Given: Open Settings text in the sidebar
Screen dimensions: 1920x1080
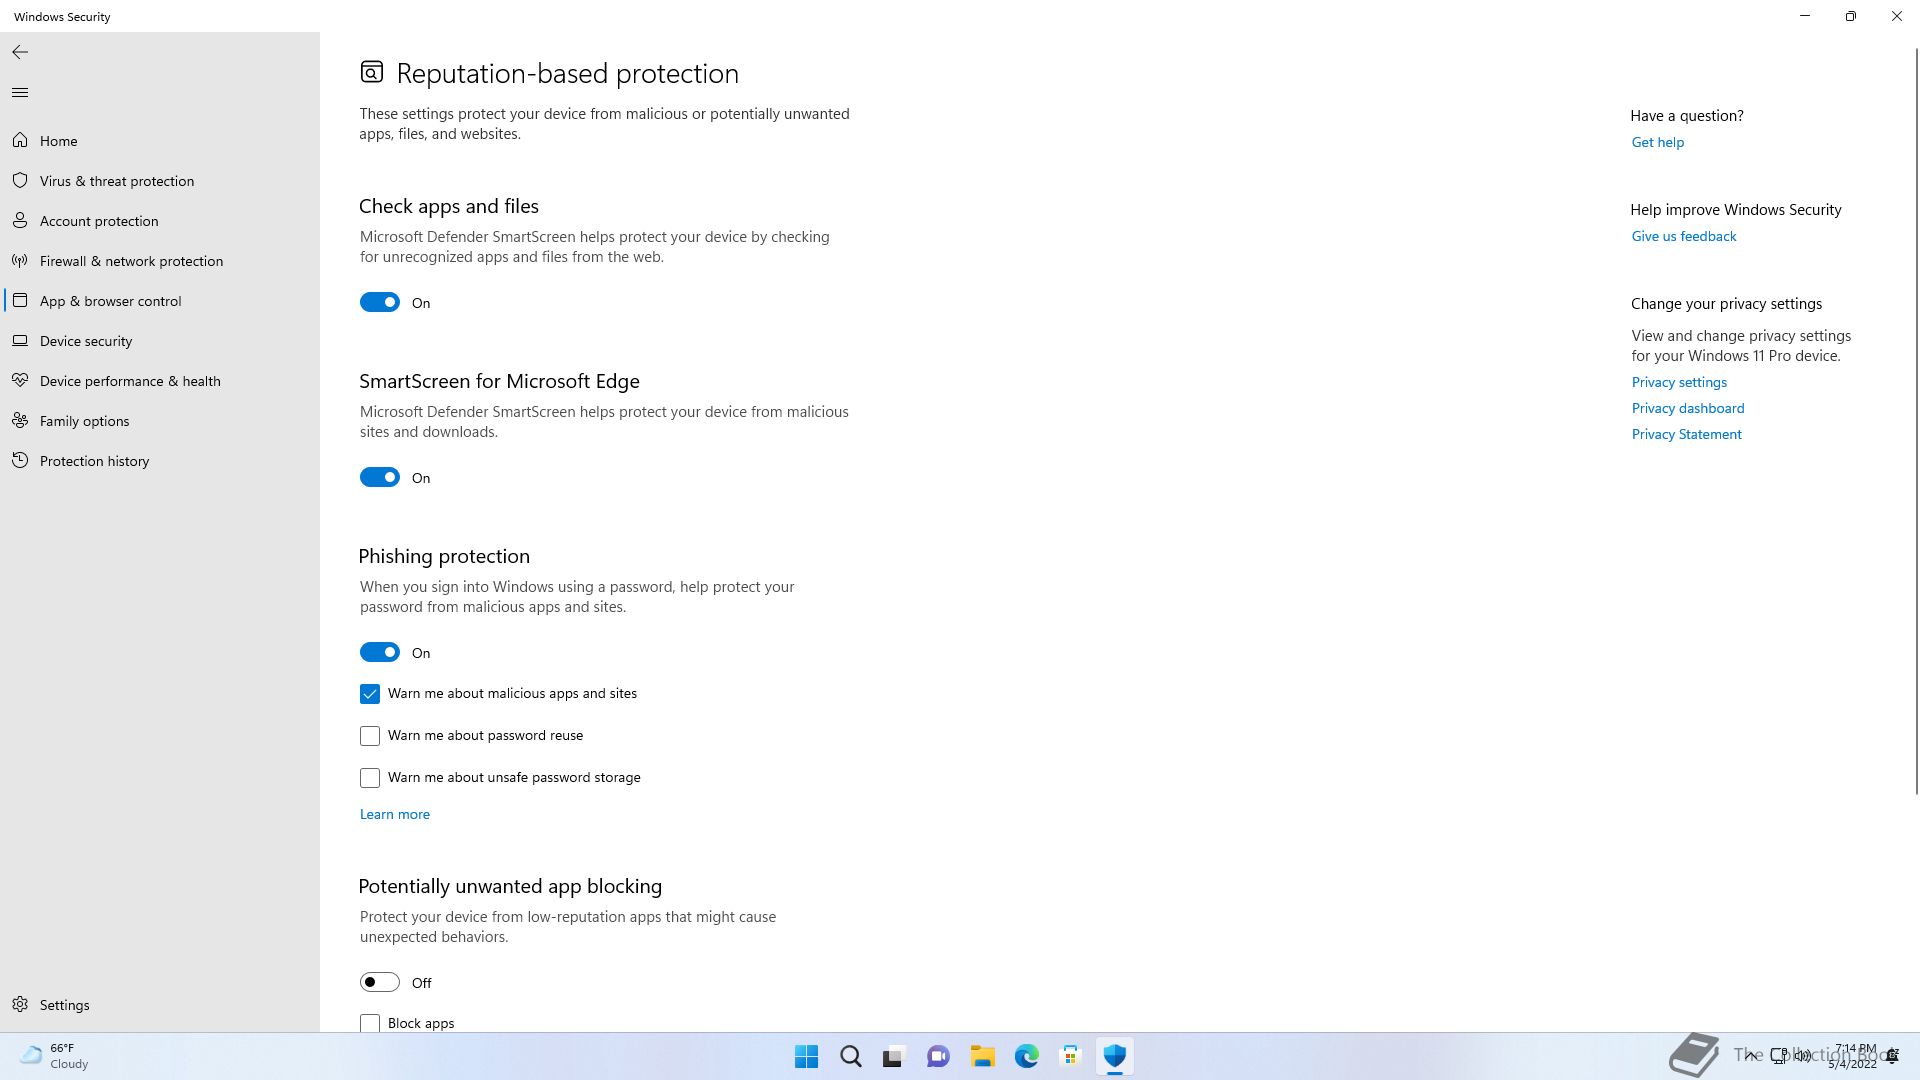Looking at the screenshot, I should pyautogui.click(x=64, y=1005).
